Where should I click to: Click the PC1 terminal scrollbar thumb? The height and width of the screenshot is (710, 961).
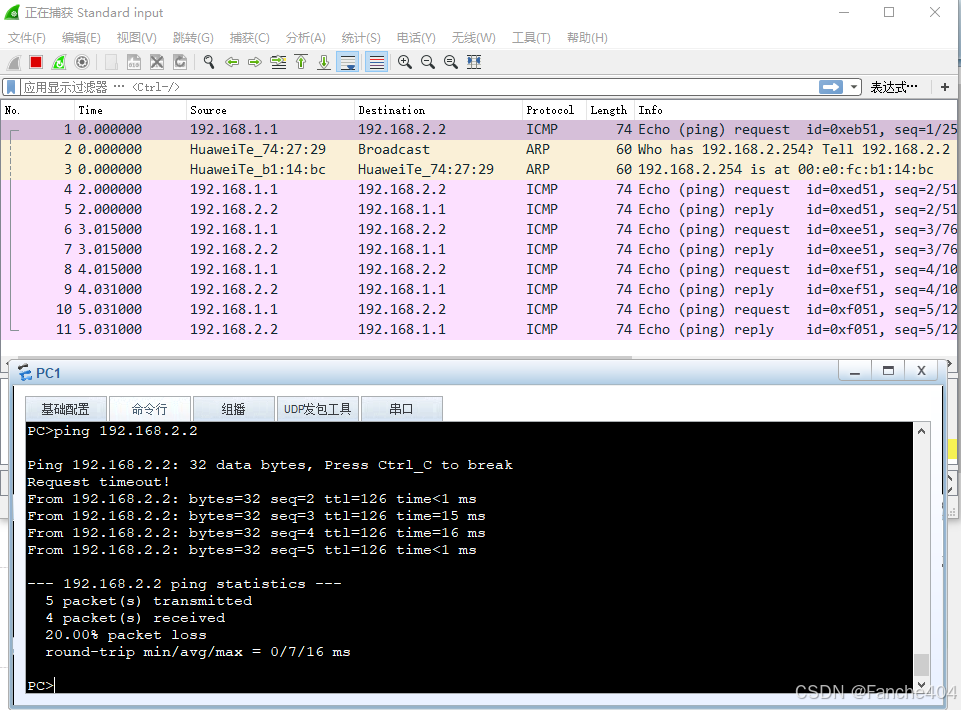coord(921,665)
